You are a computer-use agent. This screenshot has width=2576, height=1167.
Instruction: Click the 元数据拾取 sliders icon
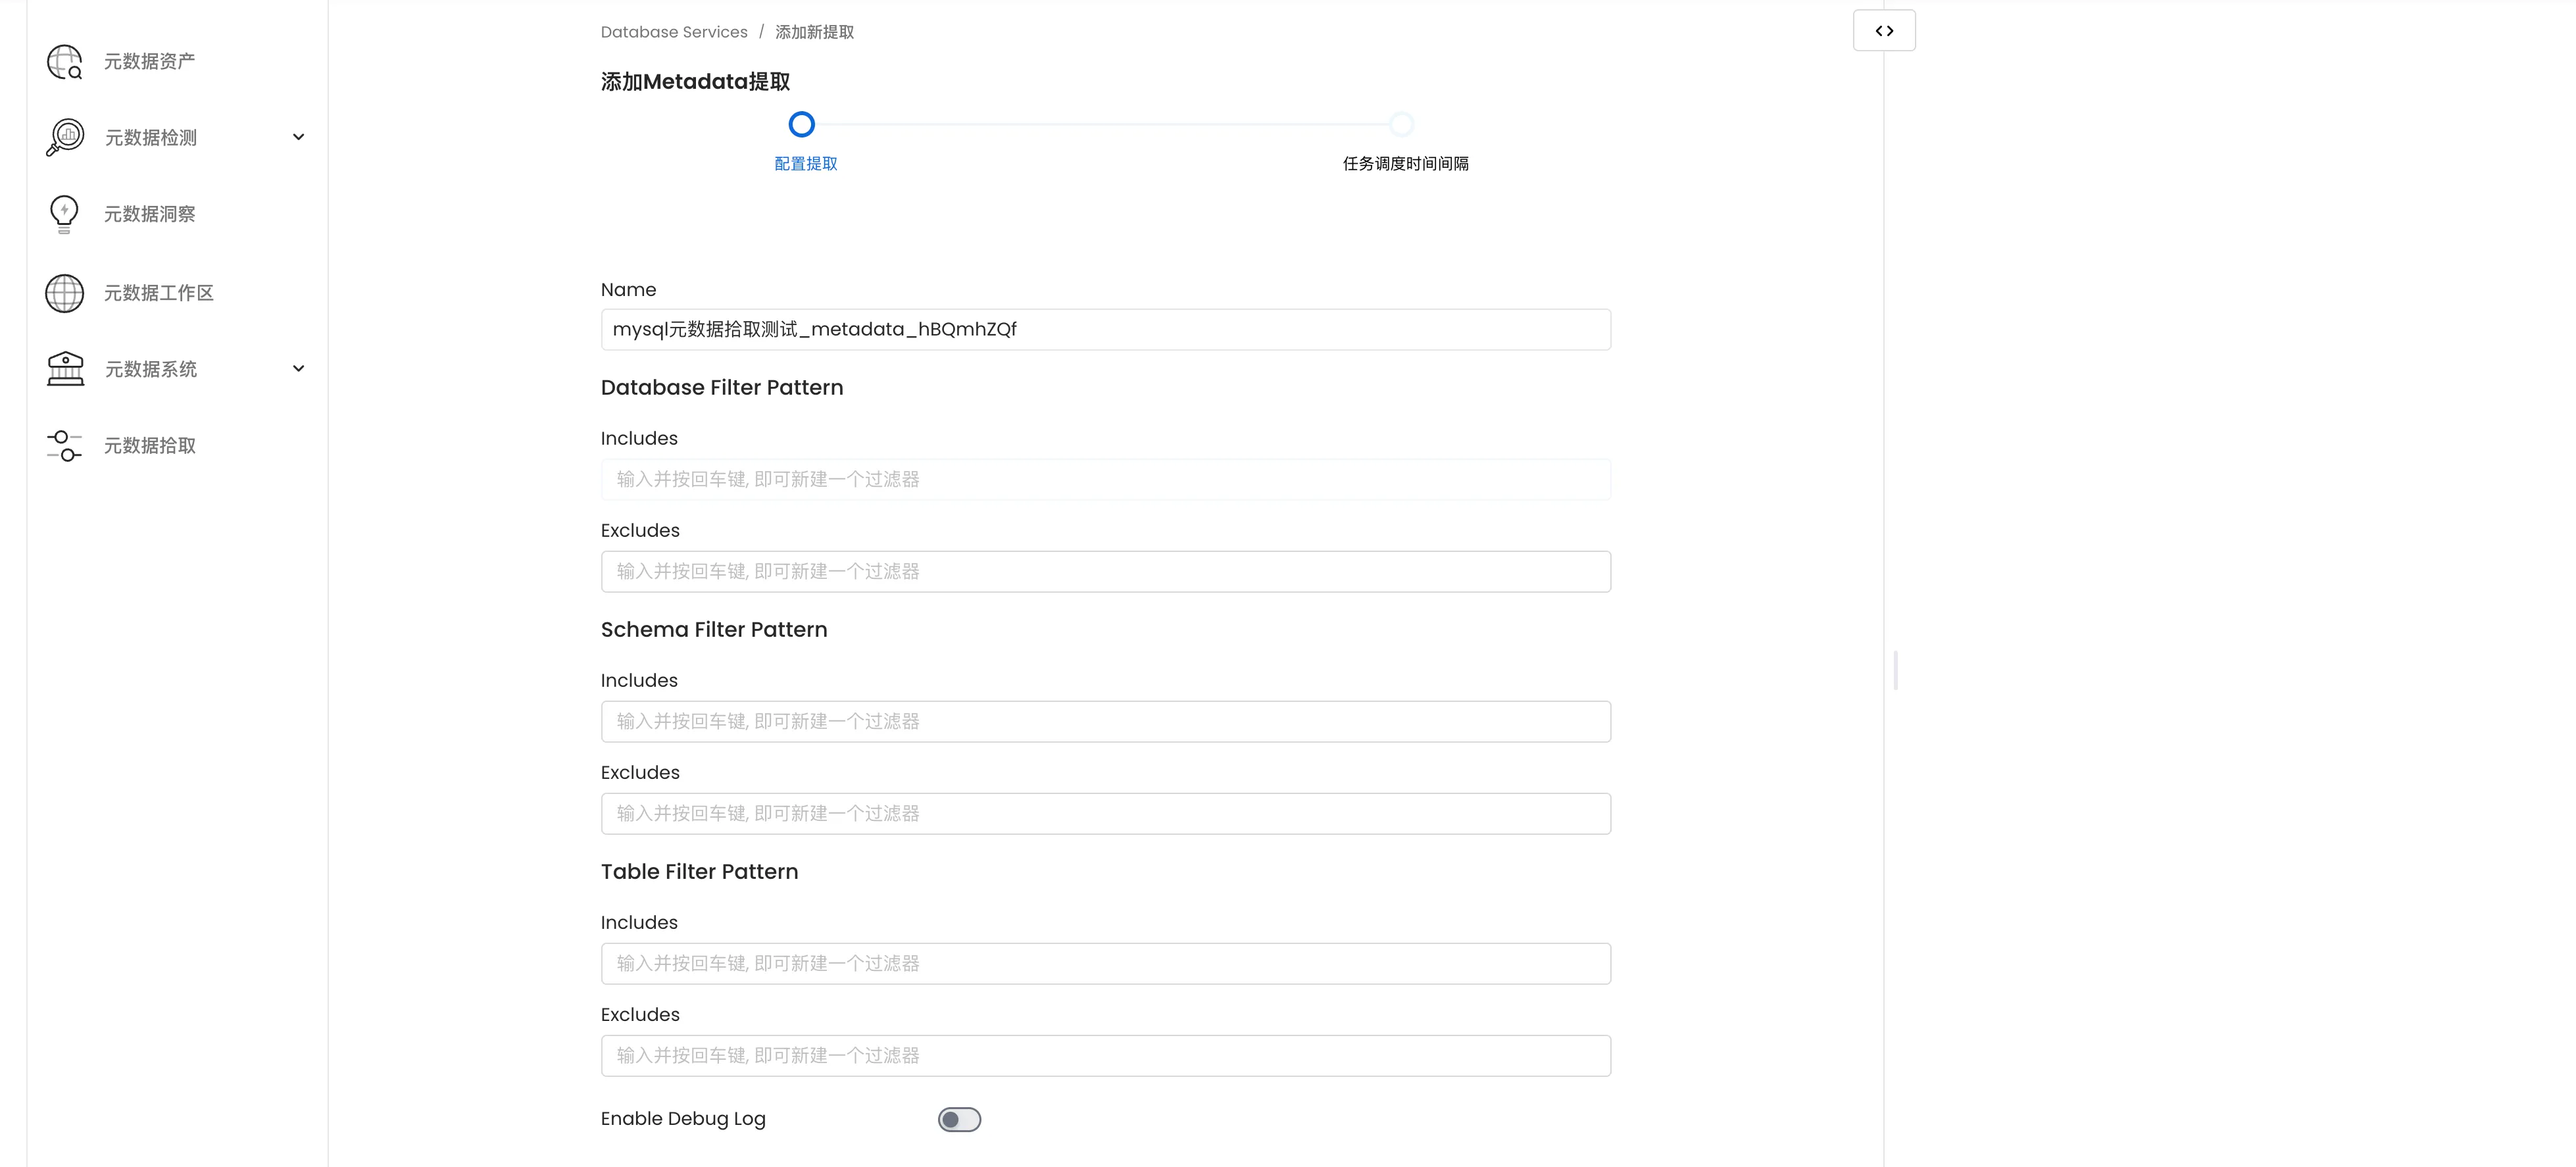tap(65, 446)
